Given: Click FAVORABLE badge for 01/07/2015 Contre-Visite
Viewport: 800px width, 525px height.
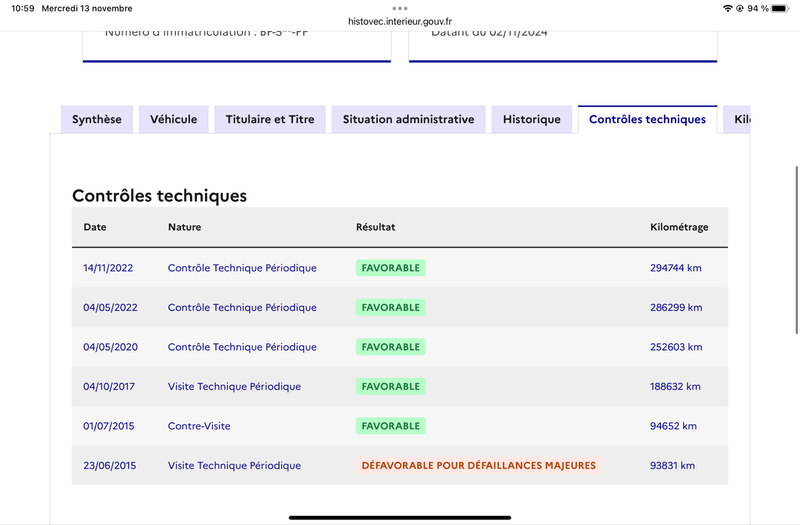Looking at the screenshot, I should click(x=391, y=426).
